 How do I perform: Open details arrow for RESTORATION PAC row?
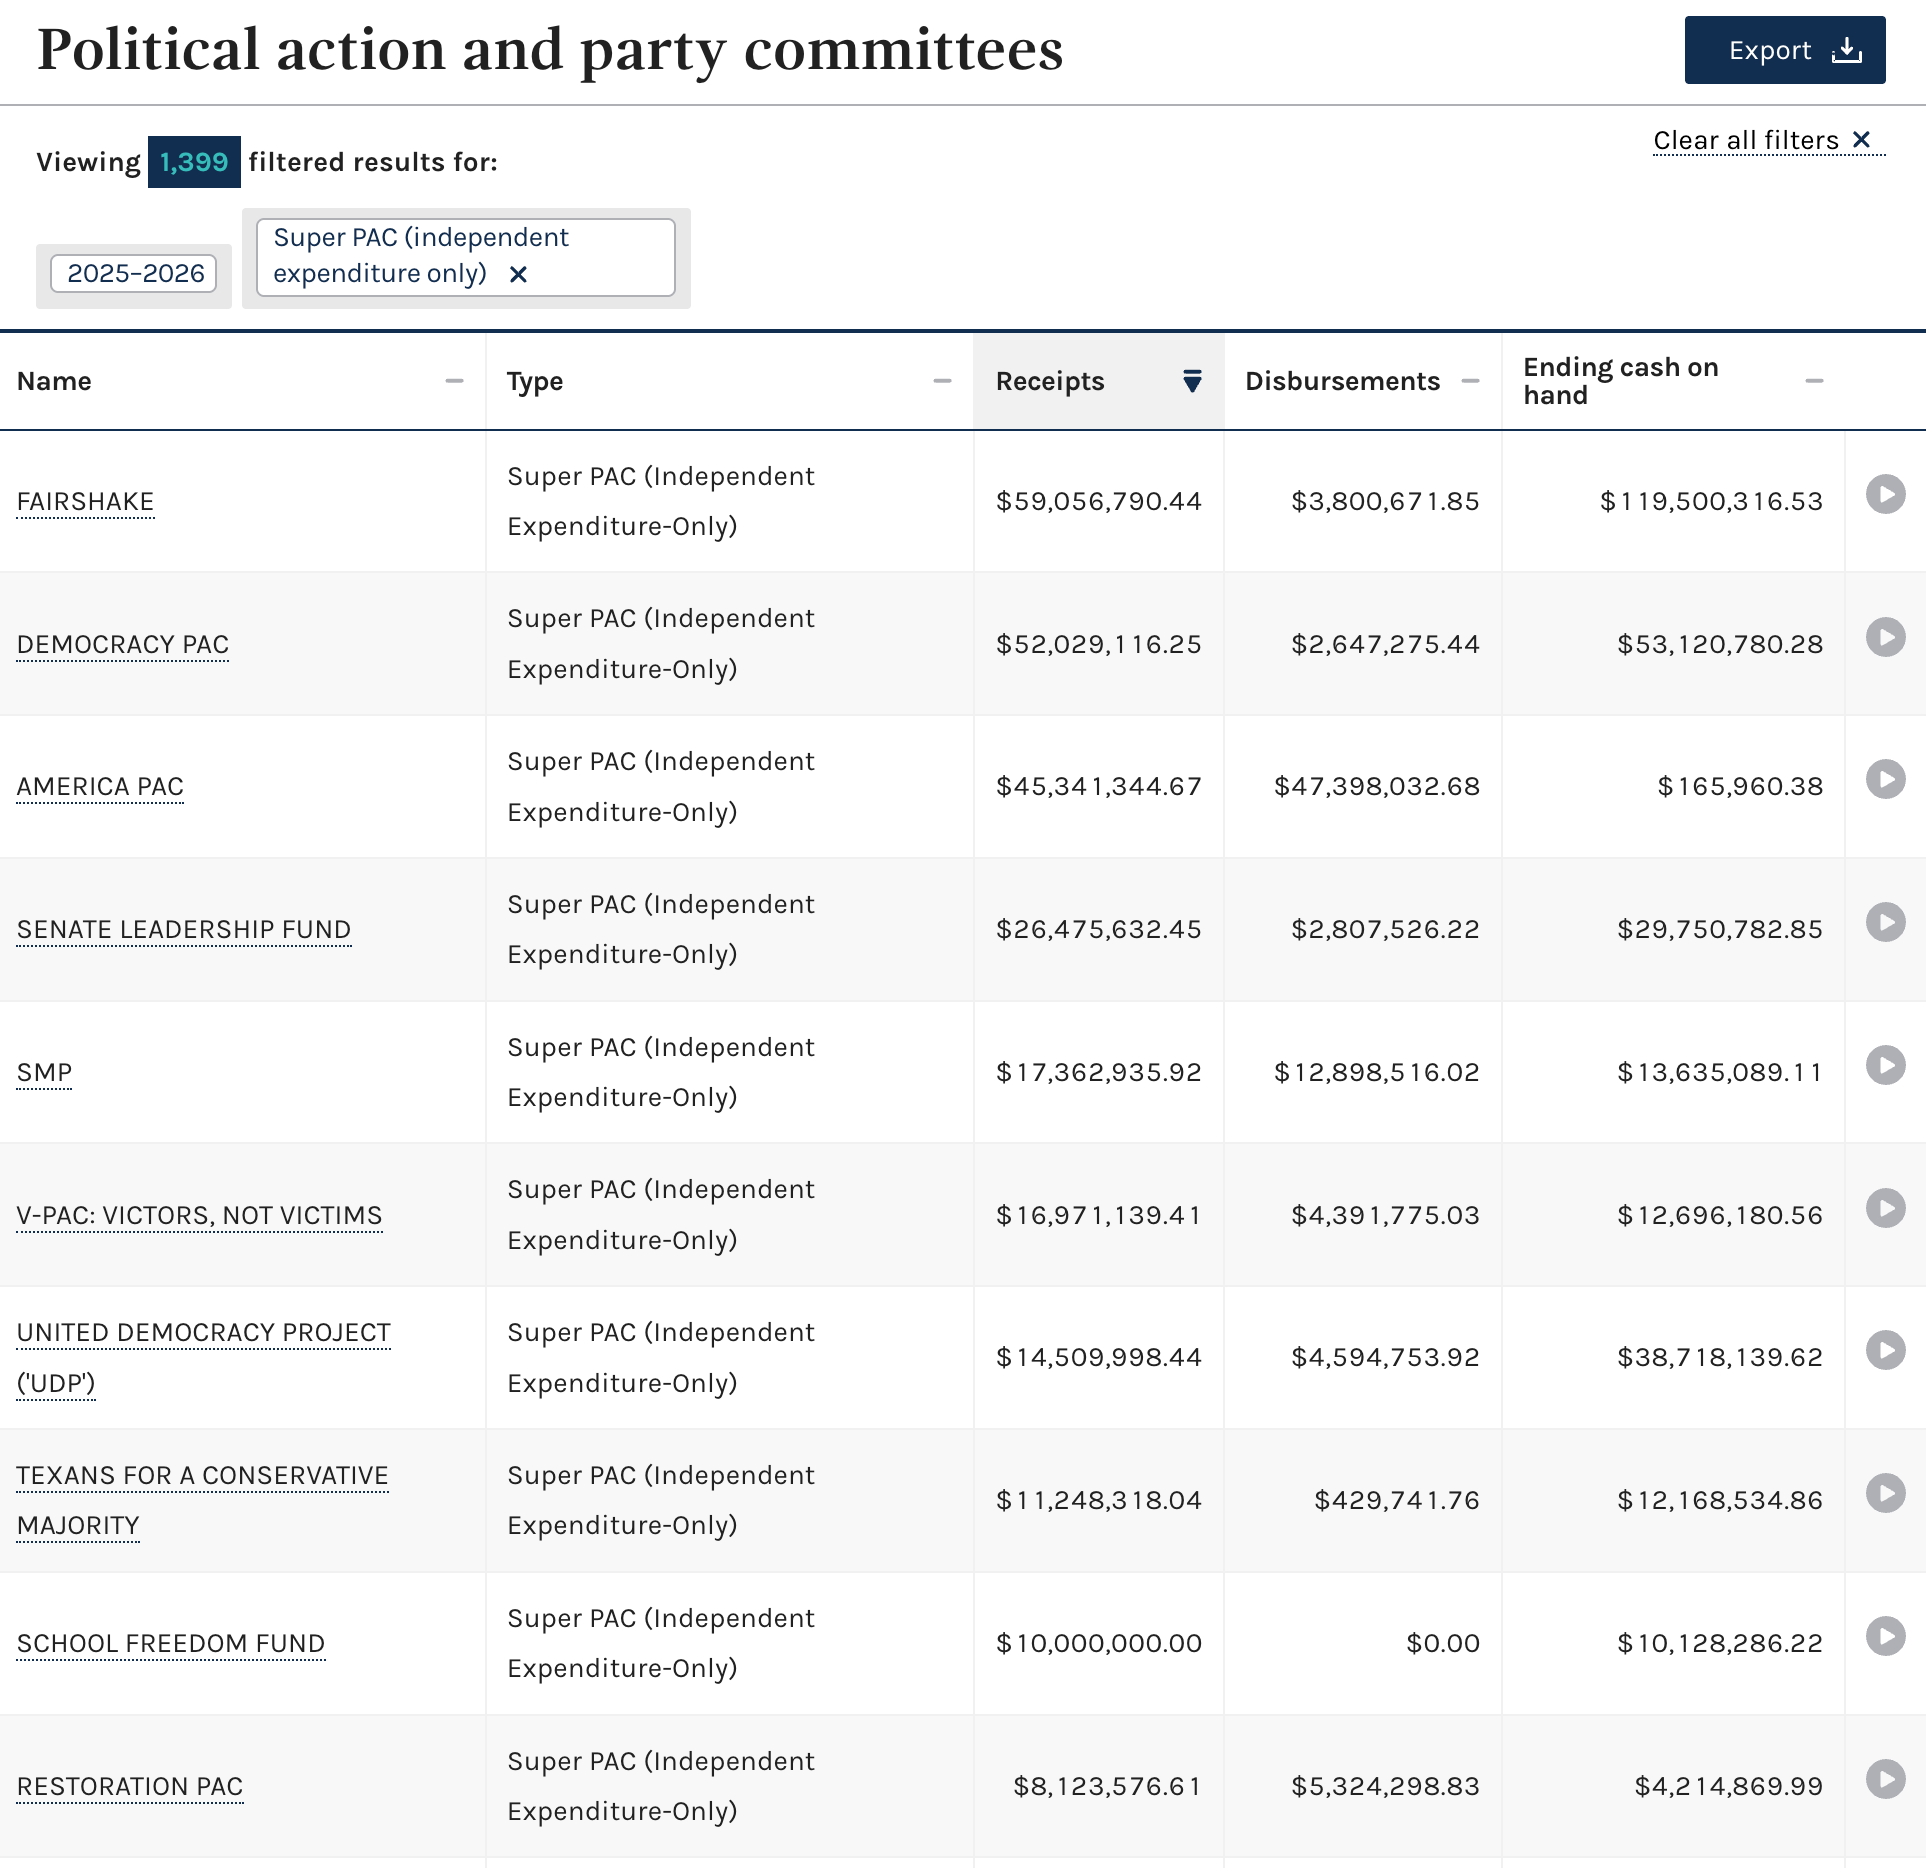click(x=1885, y=1779)
